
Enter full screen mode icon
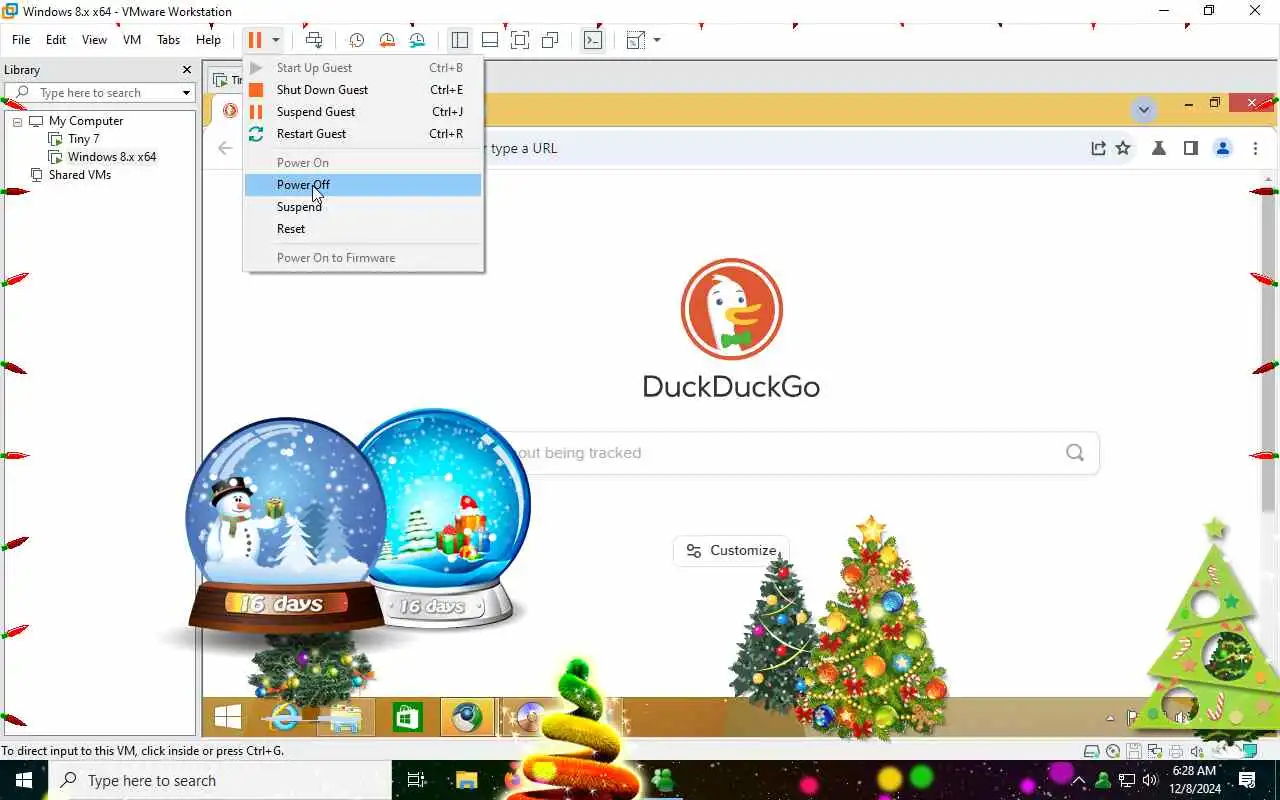point(520,40)
